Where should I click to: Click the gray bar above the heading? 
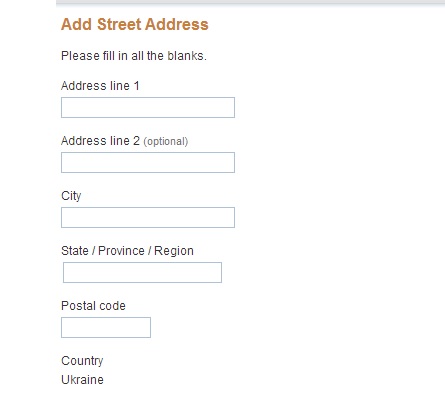click(x=250, y=2)
